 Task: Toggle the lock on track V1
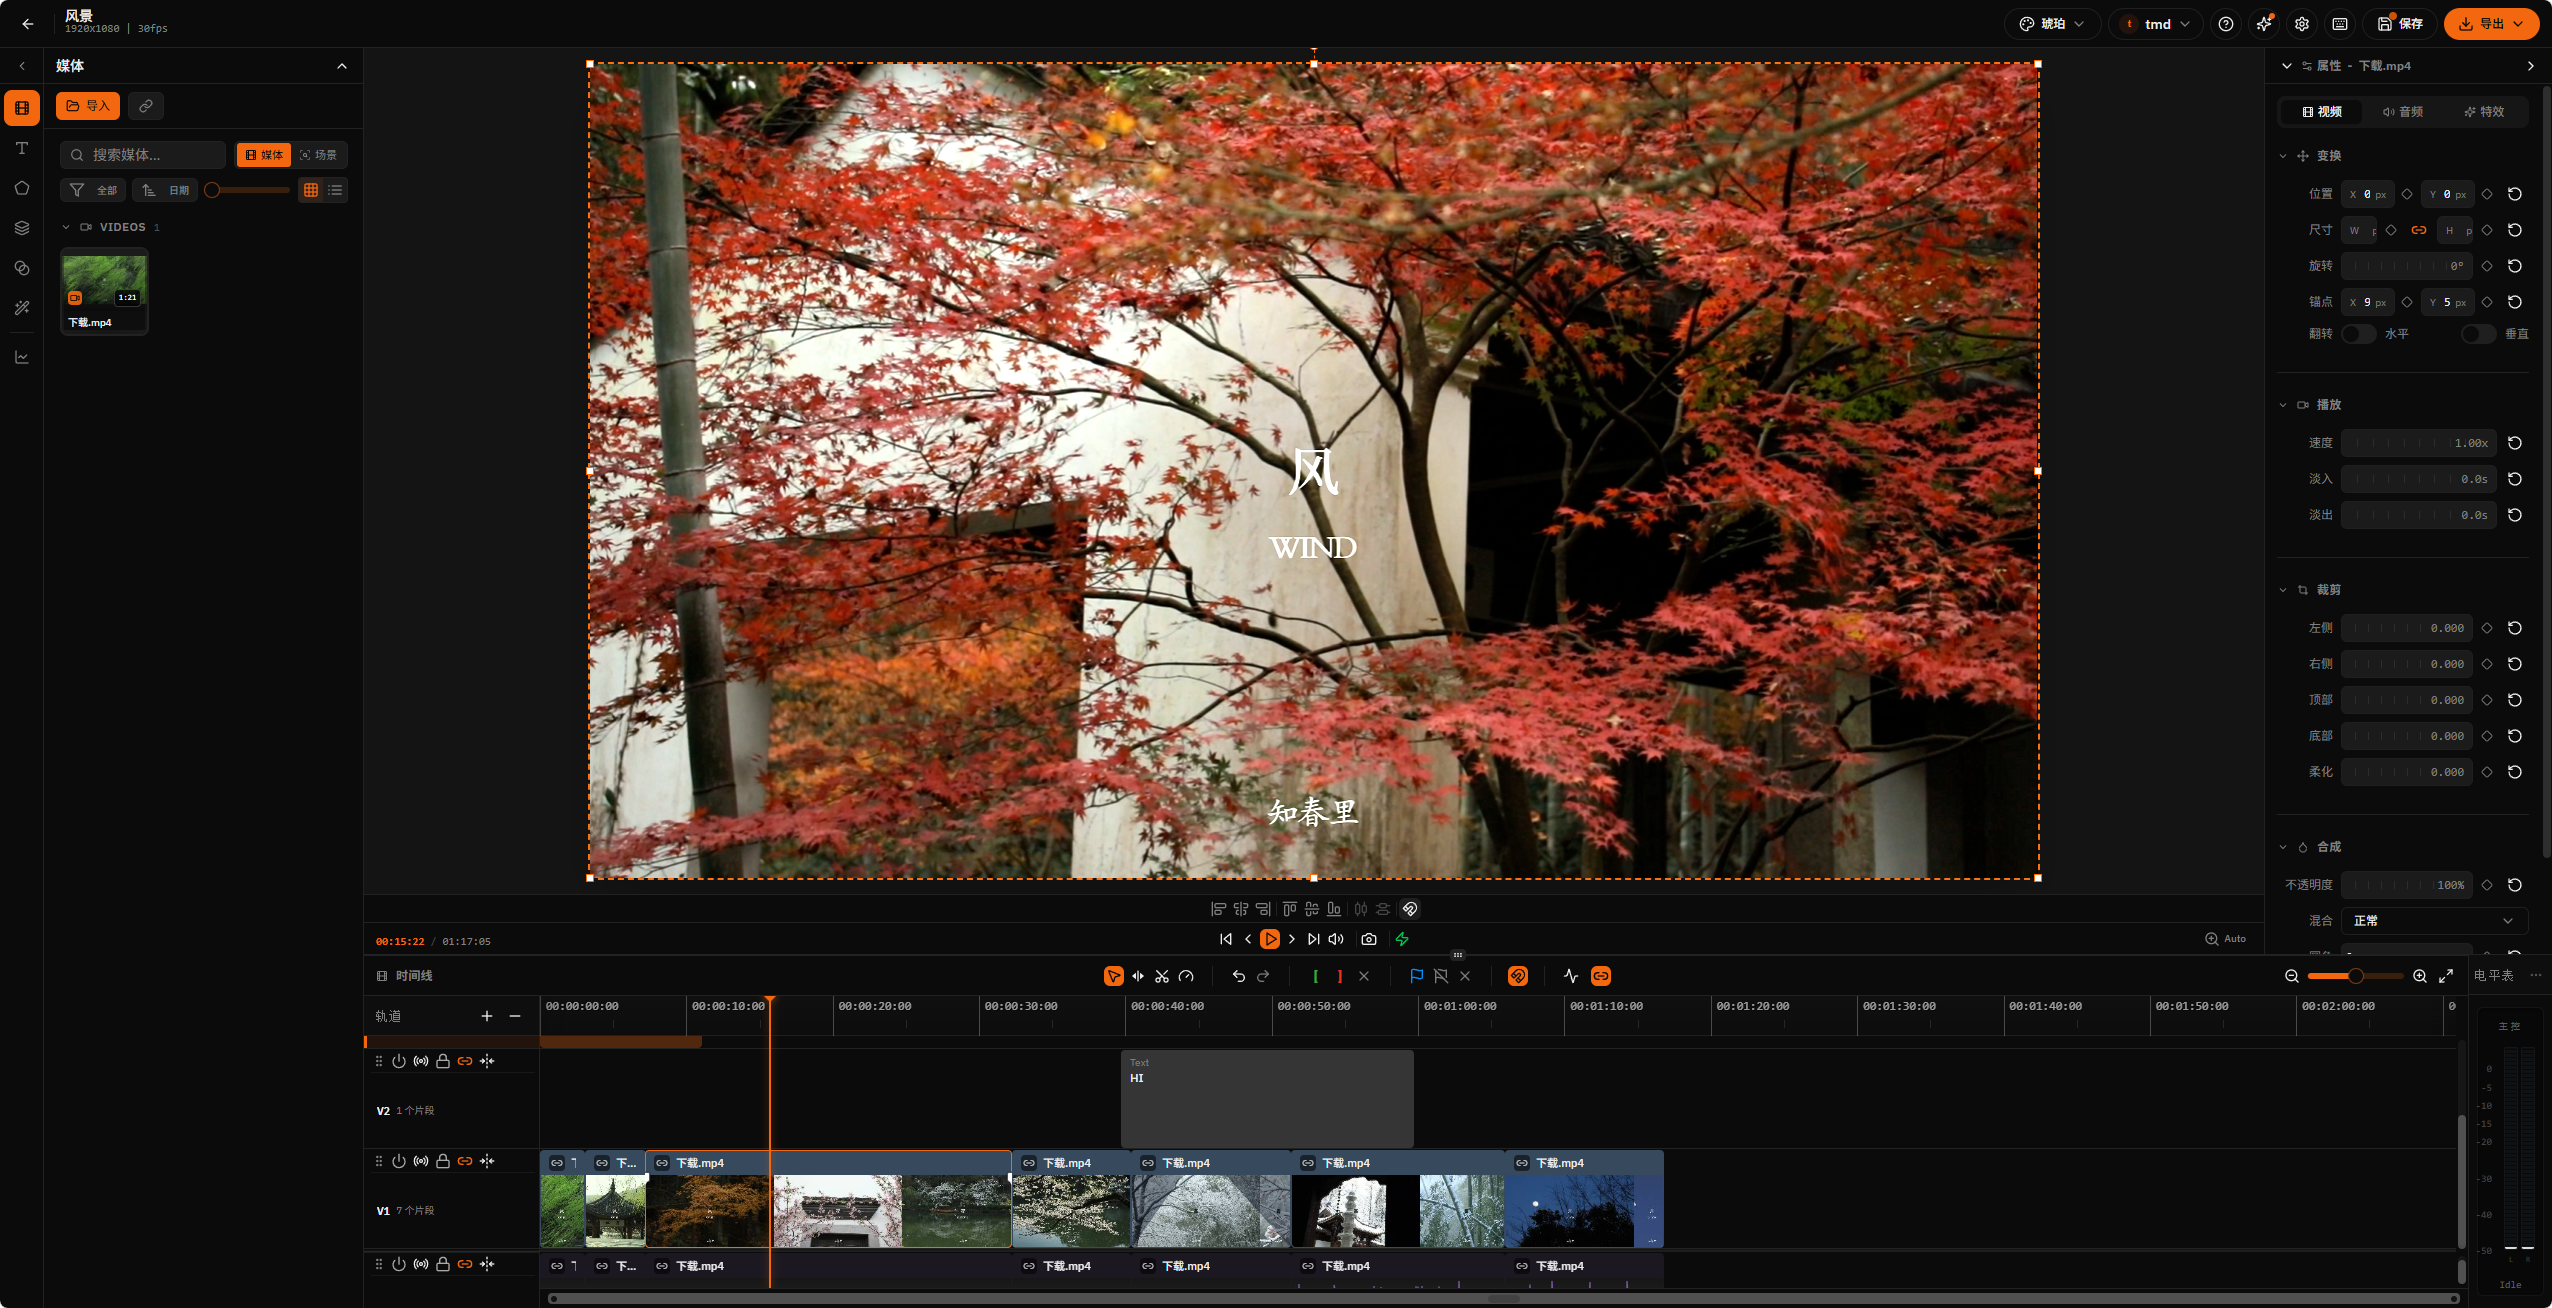coord(443,1161)
